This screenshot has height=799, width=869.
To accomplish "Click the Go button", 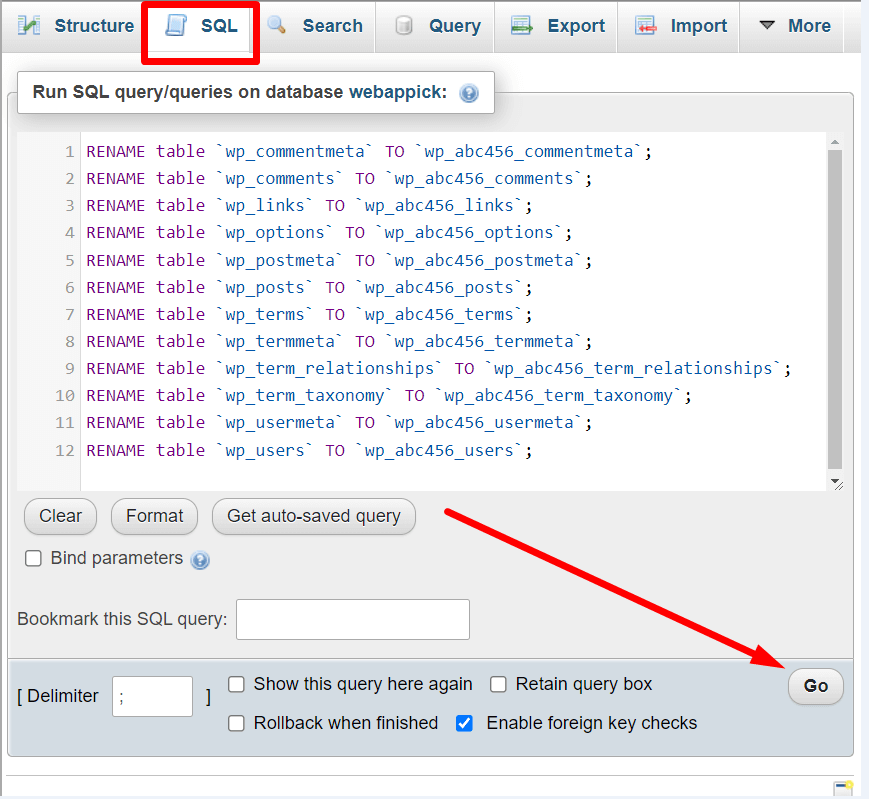I will 816,687.
